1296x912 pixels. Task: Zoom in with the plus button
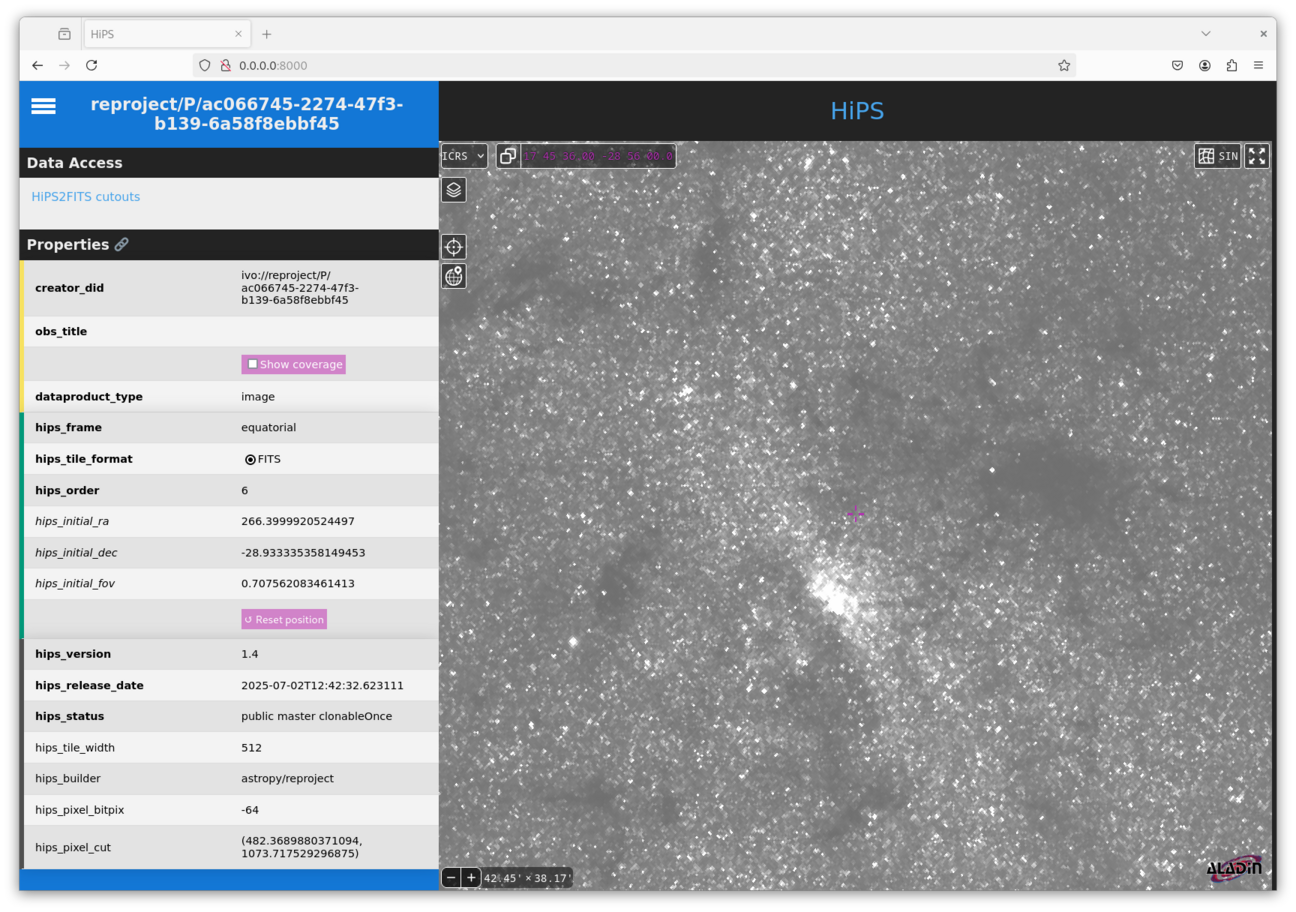click(x=471, y=878)
